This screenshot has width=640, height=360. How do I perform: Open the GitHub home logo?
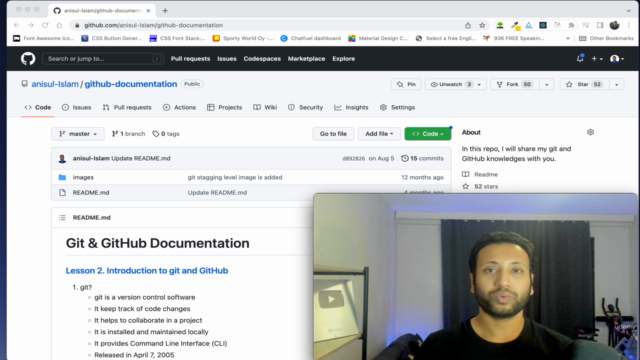click(x=28, y=59)
